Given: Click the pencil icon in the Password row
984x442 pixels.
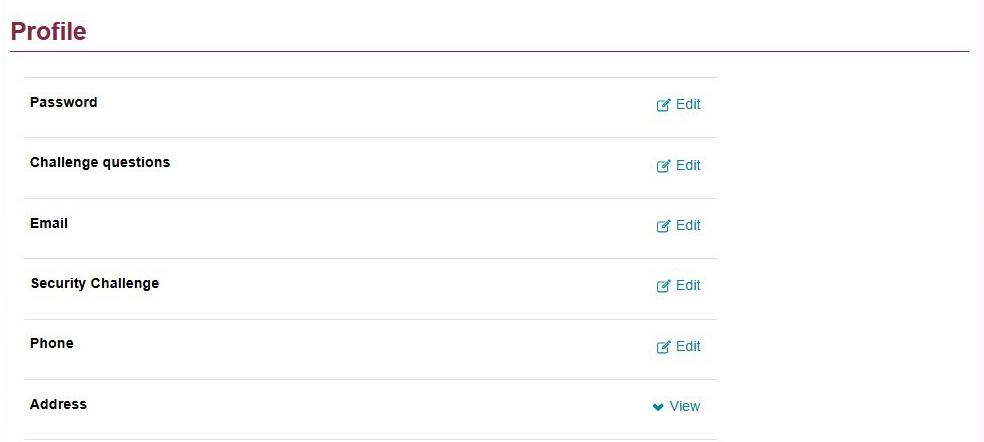Looking at the screenshot, I should point(663,105).
